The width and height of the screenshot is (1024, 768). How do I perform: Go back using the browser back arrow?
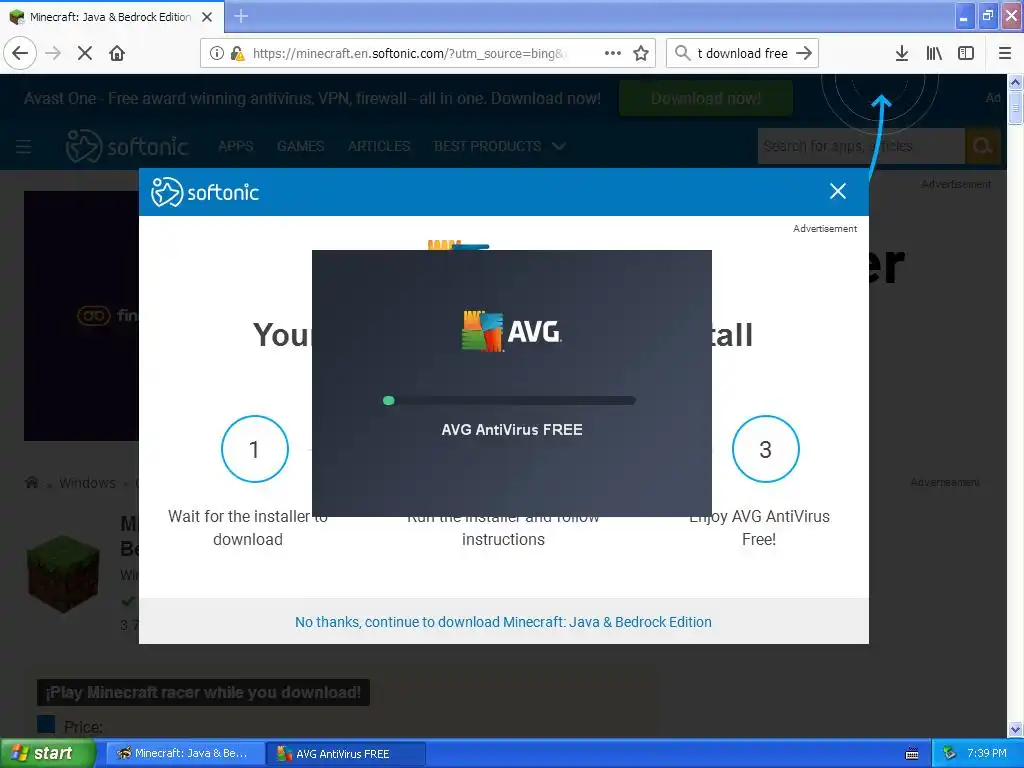click(20, 53)
